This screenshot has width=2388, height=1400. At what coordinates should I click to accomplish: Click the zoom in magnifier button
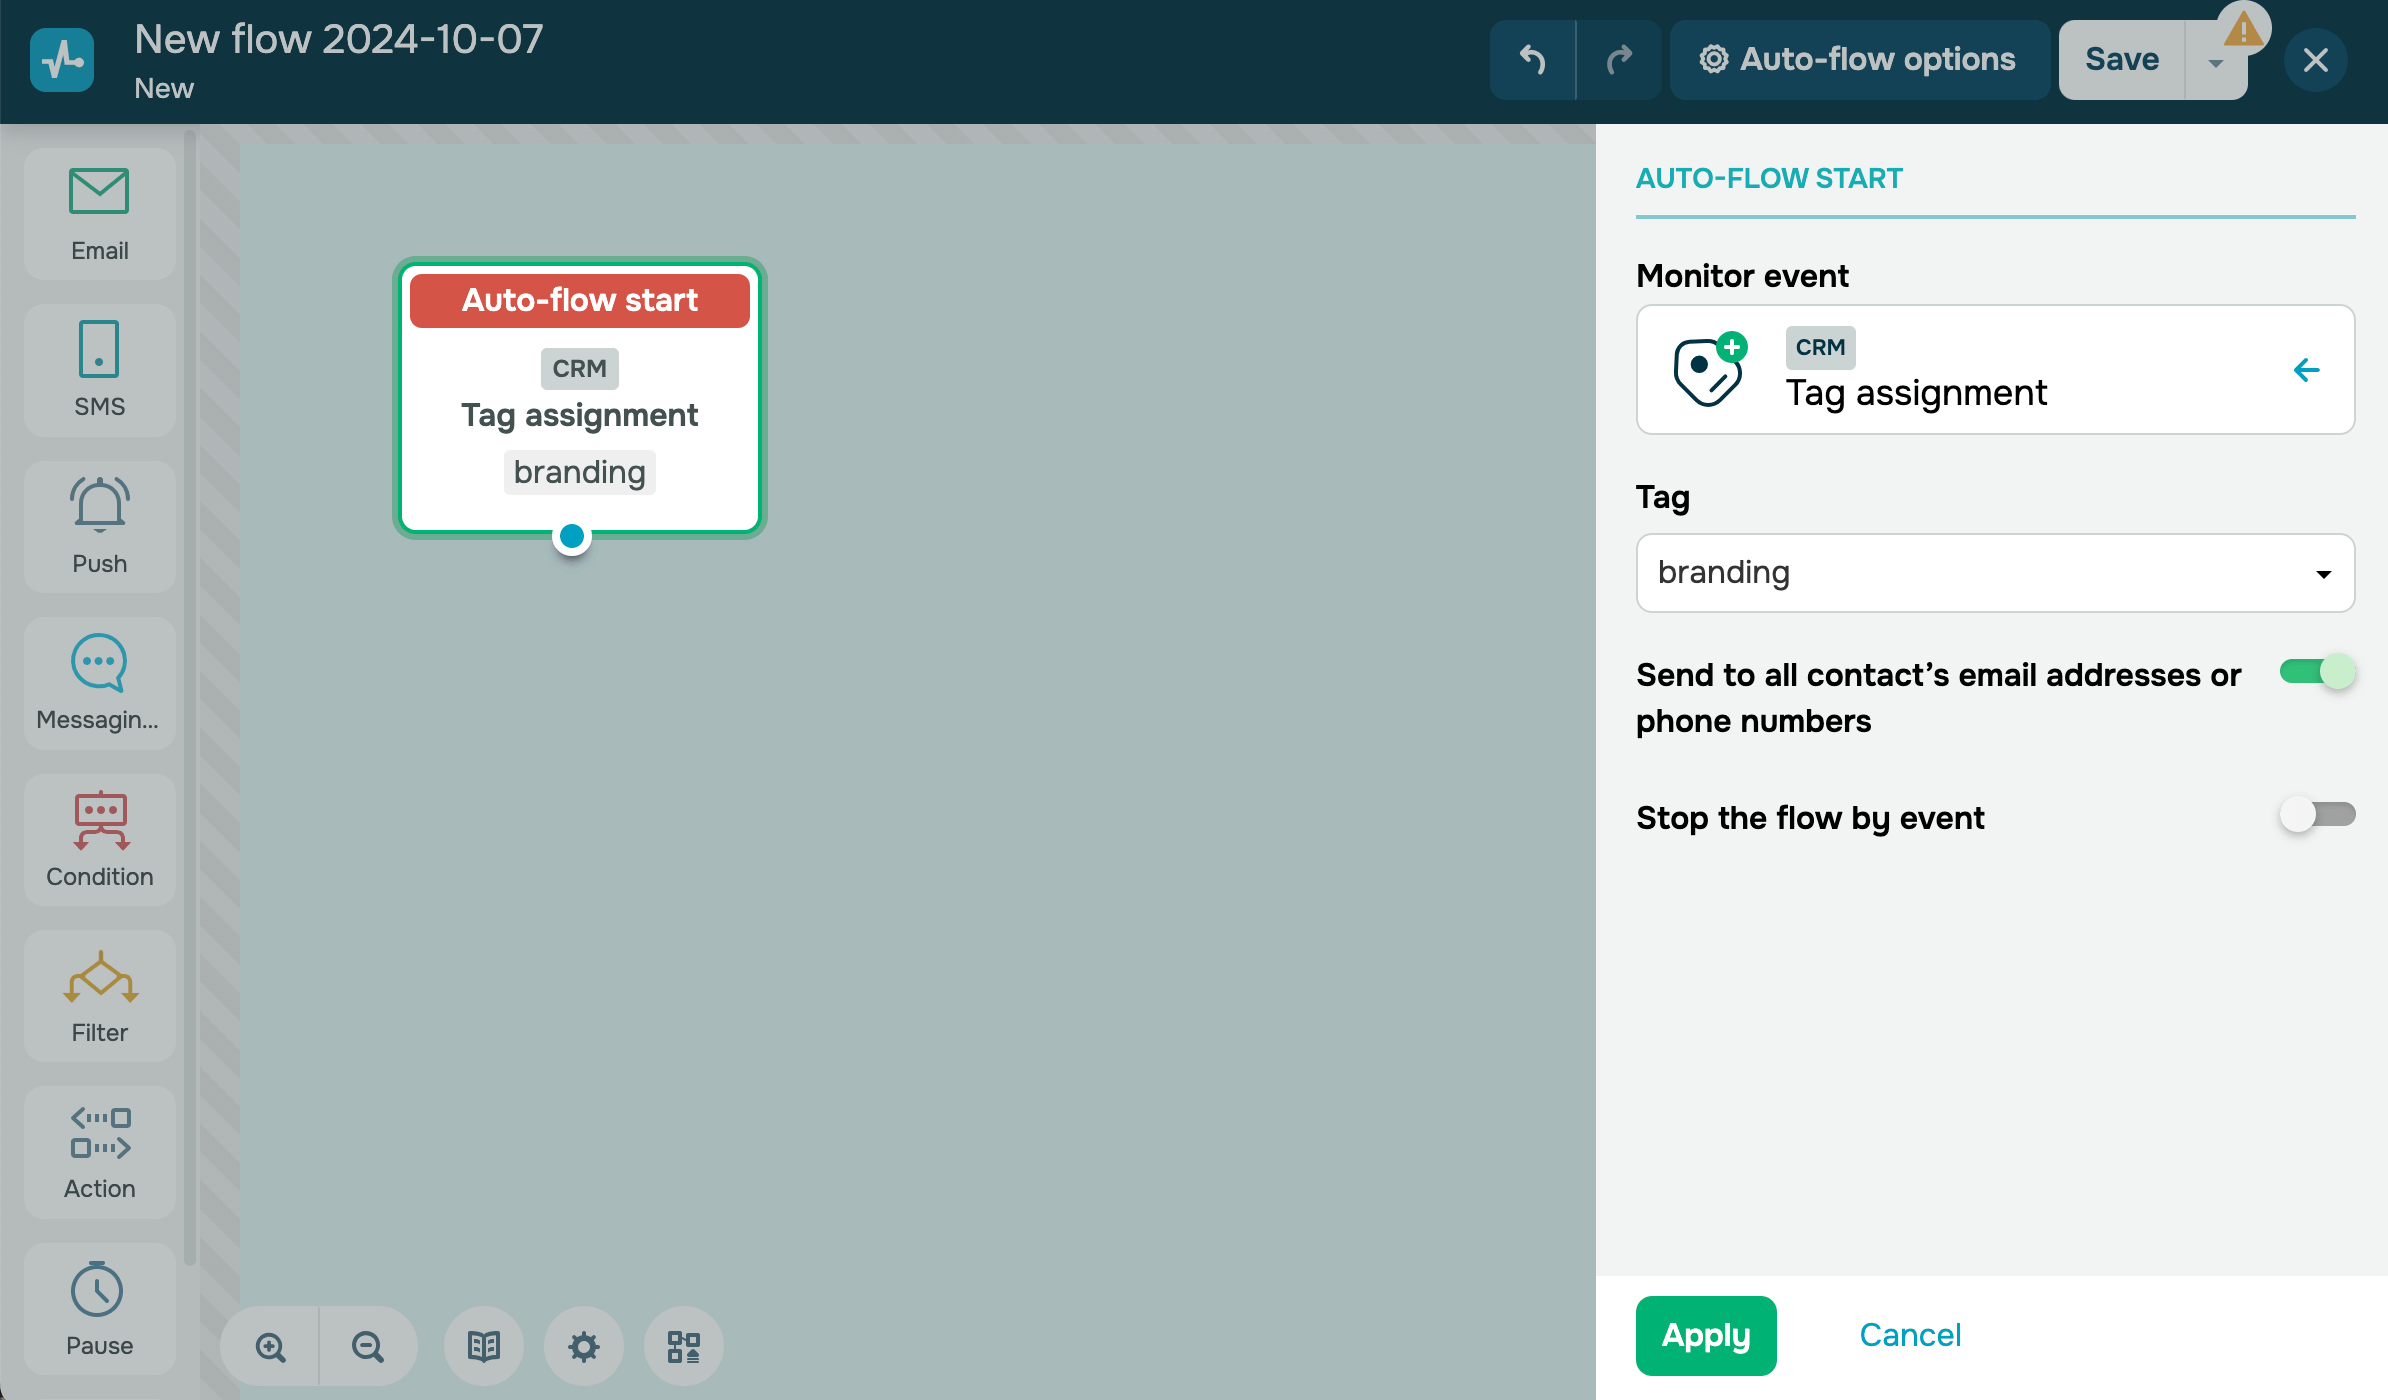(x=270, y=1346)
